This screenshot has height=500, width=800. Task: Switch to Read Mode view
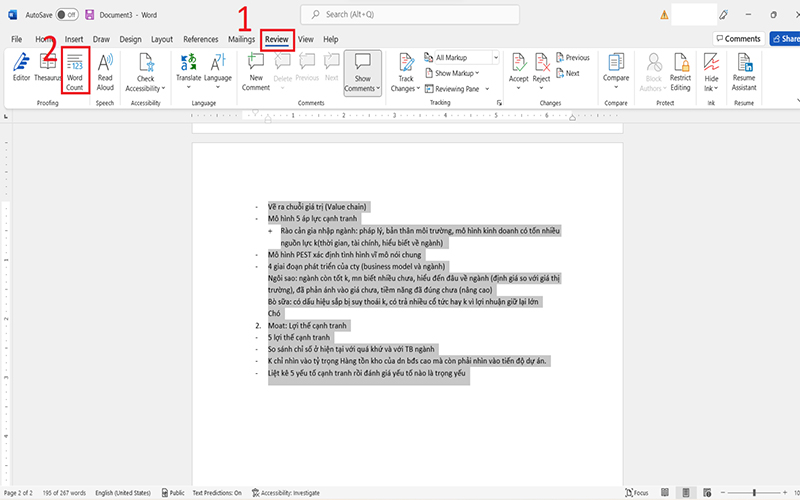click(x=665, y=493)
